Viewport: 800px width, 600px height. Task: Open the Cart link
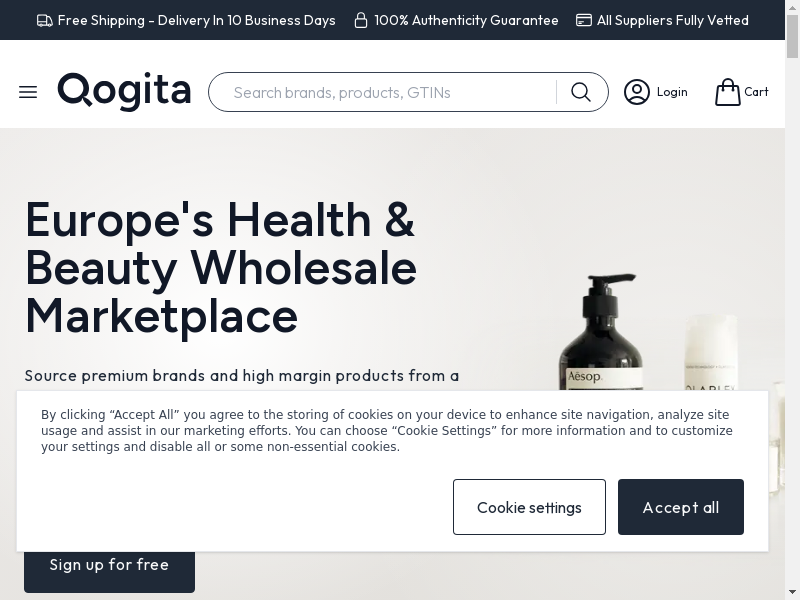[x=756, y=92]
